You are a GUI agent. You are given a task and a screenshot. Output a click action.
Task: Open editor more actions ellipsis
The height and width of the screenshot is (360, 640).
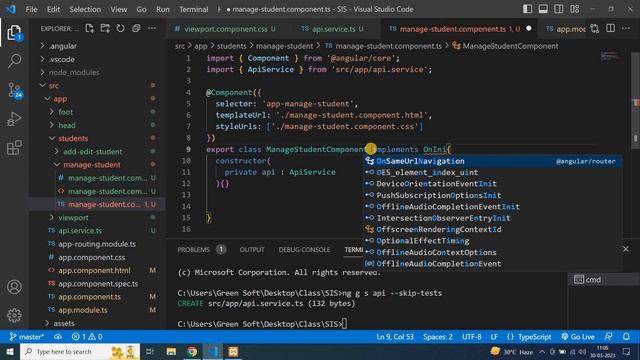click(626, 29)
